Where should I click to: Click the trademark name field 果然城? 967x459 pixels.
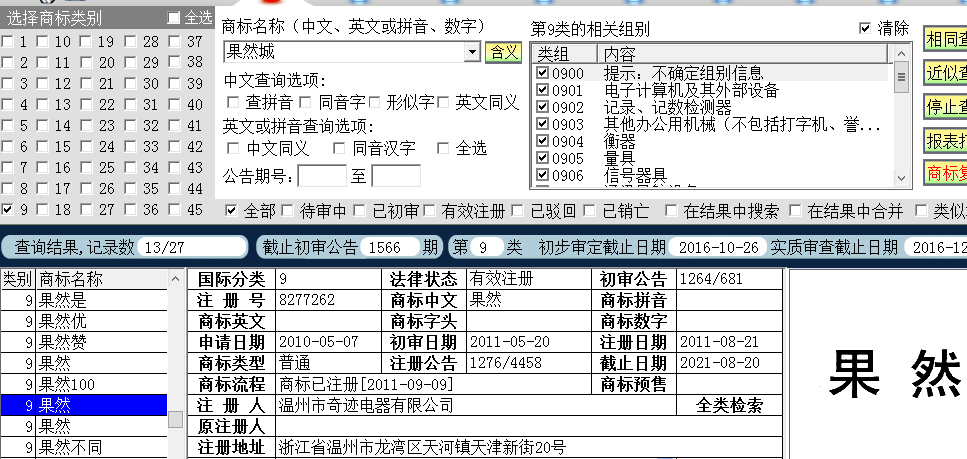[x=345, y=52]
